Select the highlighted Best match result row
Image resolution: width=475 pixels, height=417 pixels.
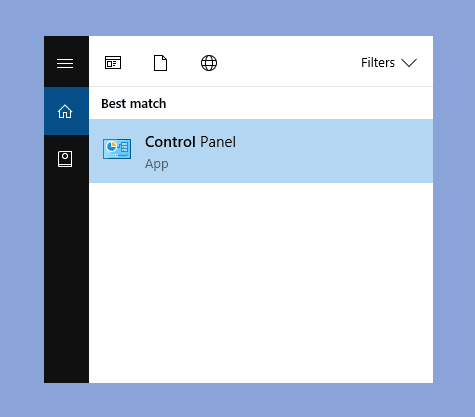point(261,151)
